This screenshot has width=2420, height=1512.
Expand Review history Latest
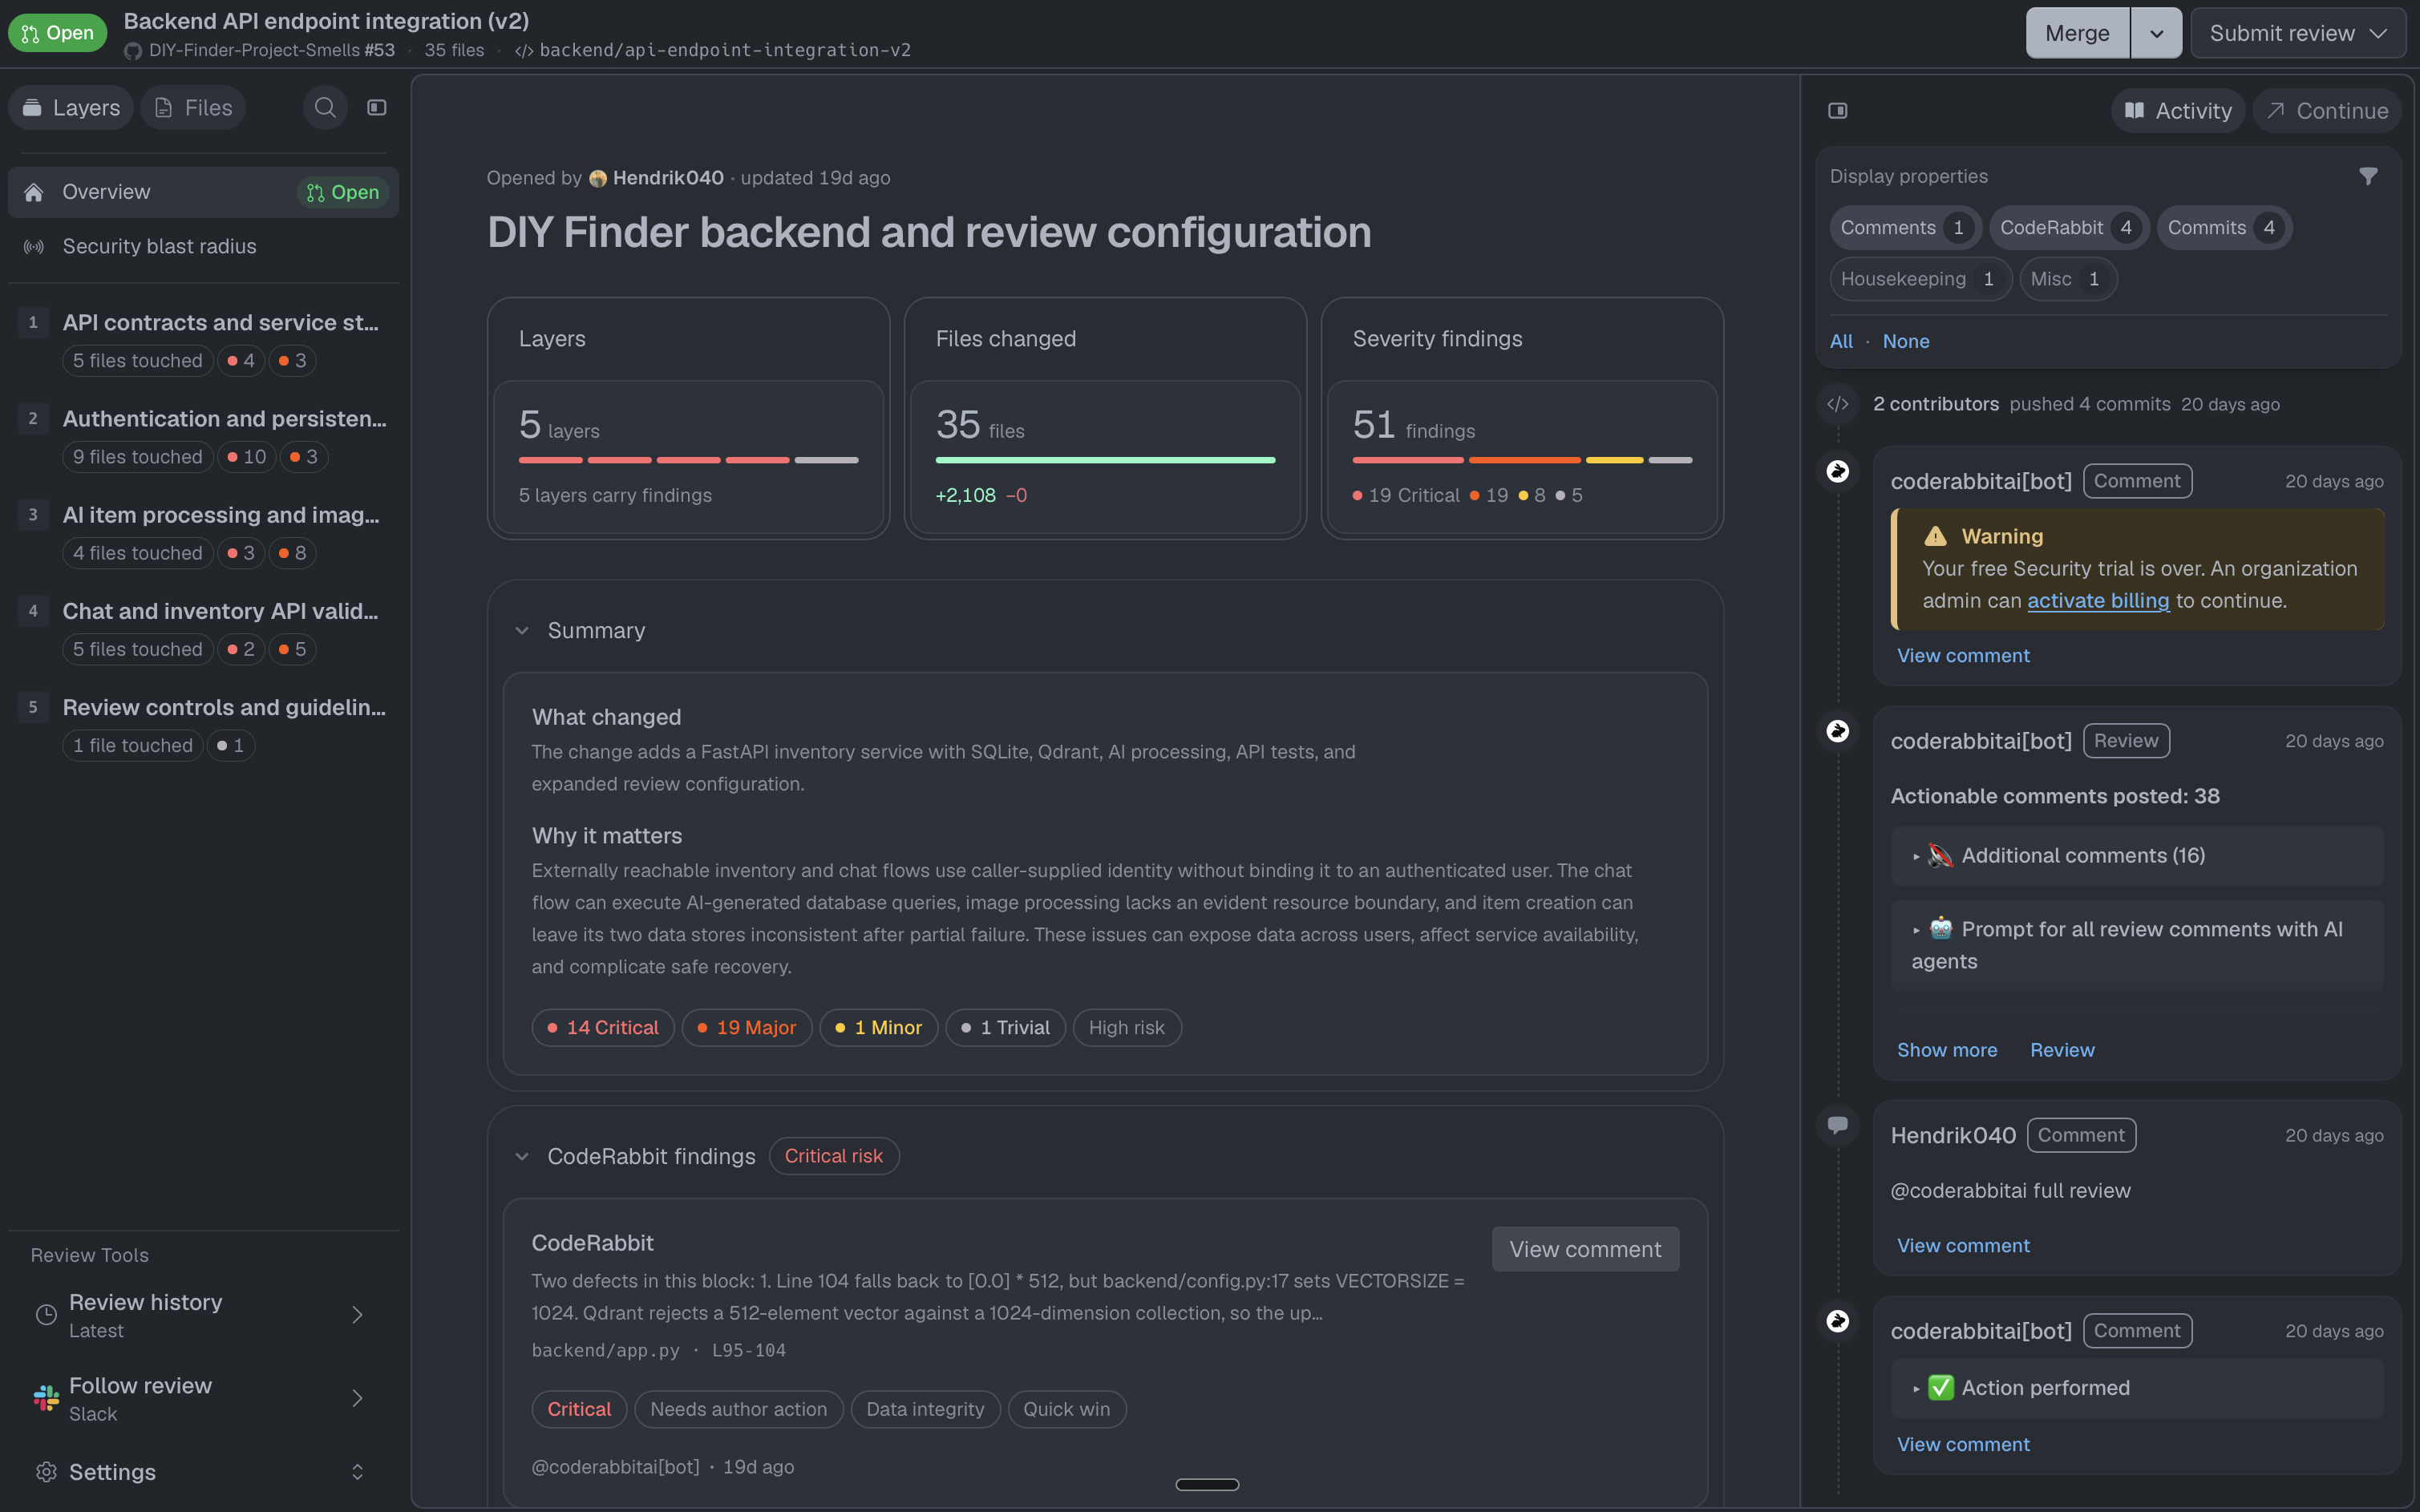pos(203,1314)
